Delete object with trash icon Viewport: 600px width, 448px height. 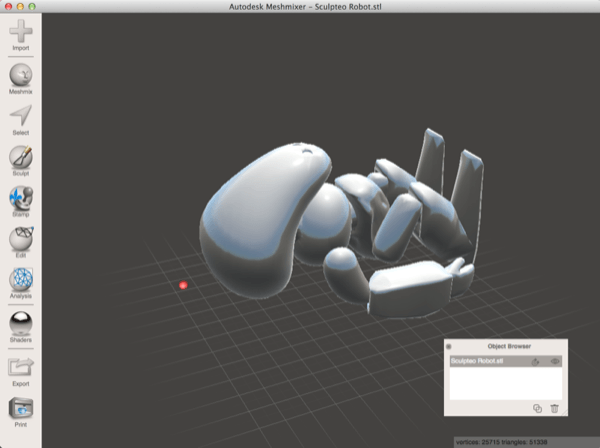coord(554,408)
